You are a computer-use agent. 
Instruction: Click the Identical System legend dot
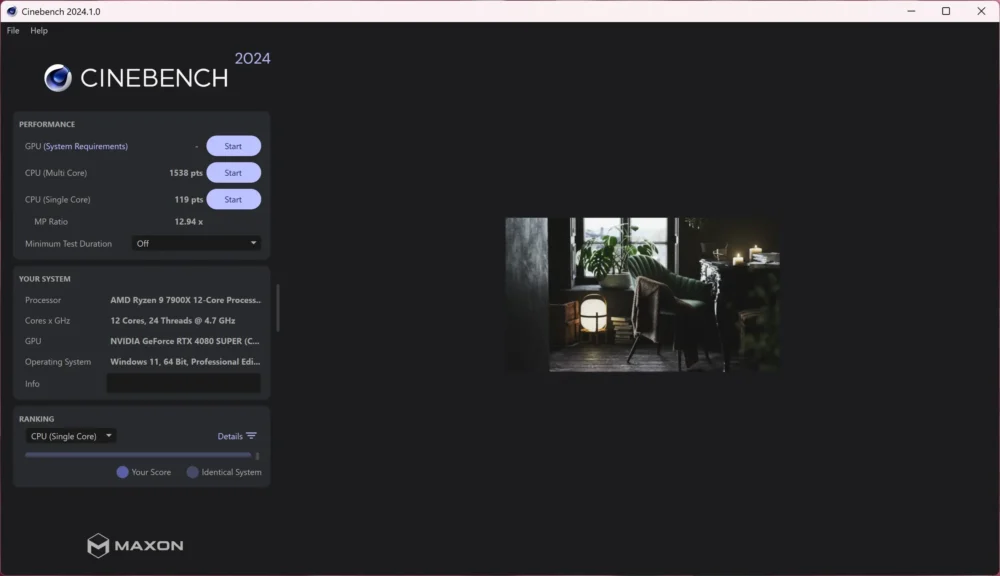pyautogui.click(x=192, y=472)
